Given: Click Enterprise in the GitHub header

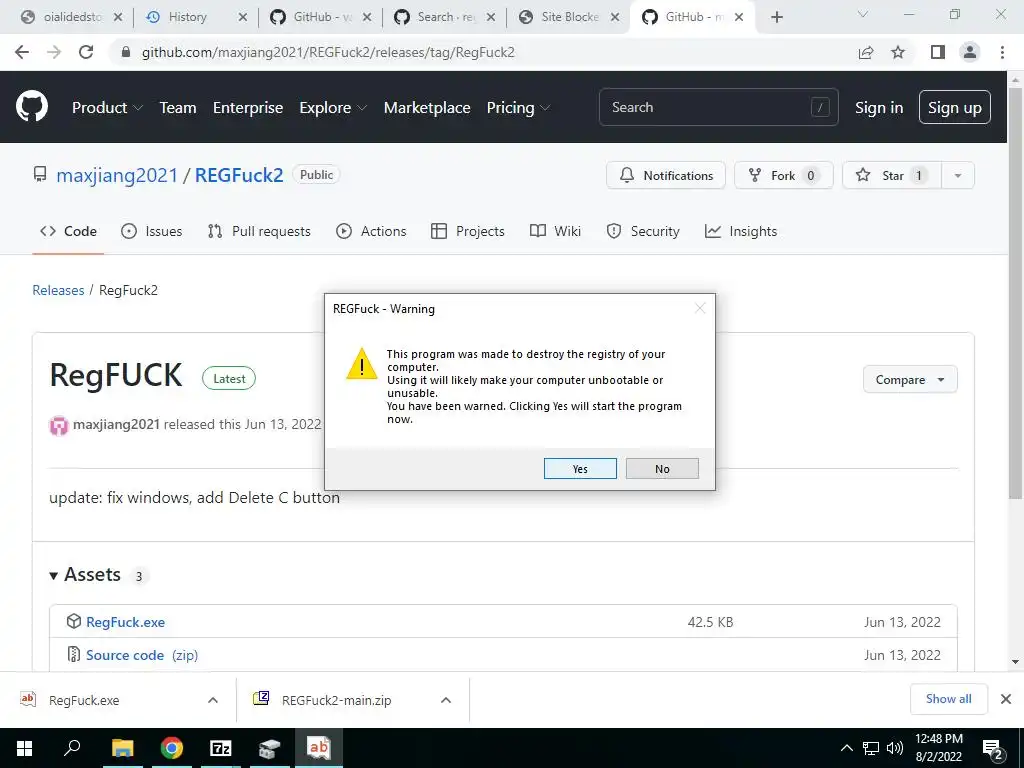Looking at the screenshot, I should (248, 108).
